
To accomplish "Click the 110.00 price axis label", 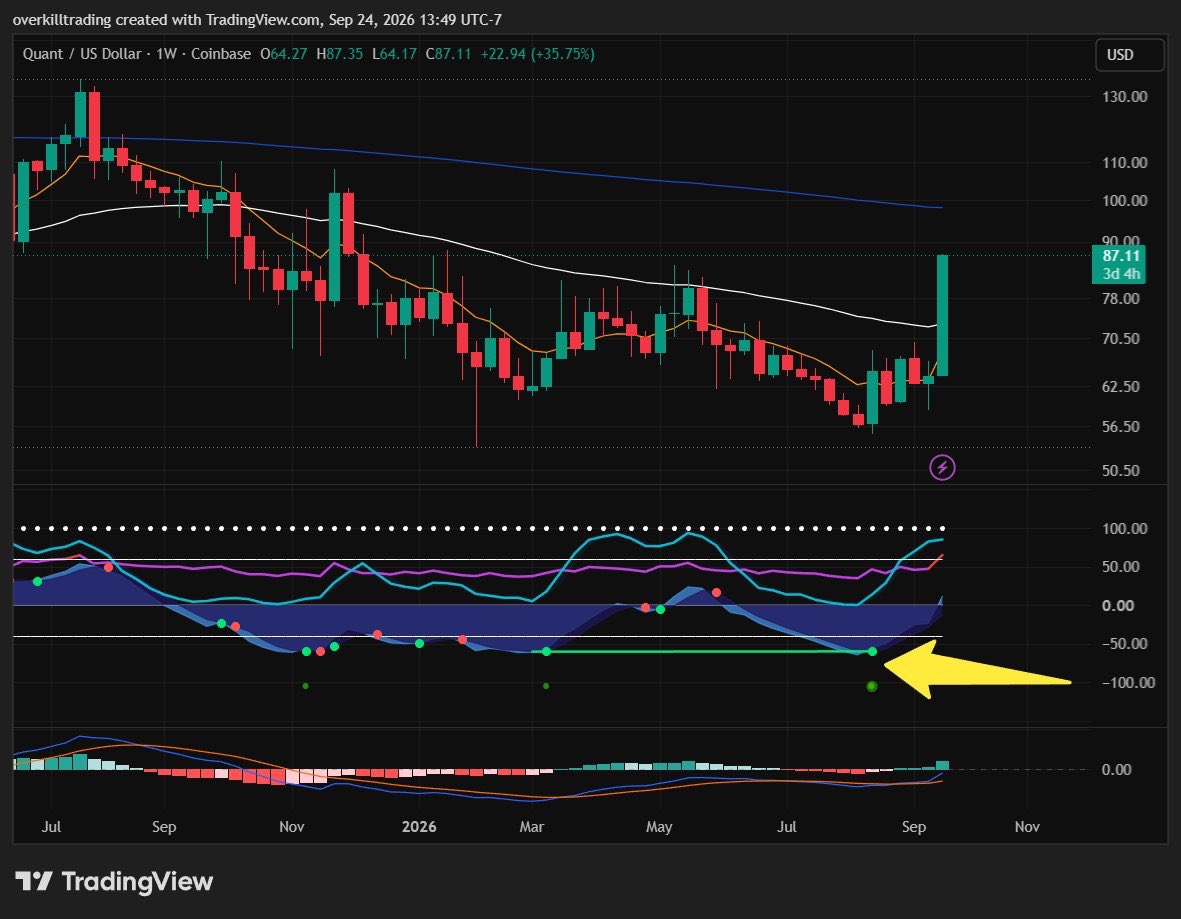I will [1125, 163].
